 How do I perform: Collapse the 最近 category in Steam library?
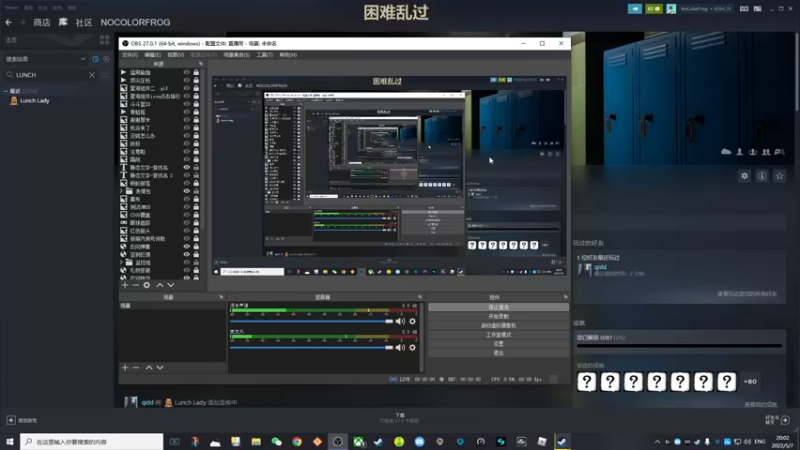point(6,91)
